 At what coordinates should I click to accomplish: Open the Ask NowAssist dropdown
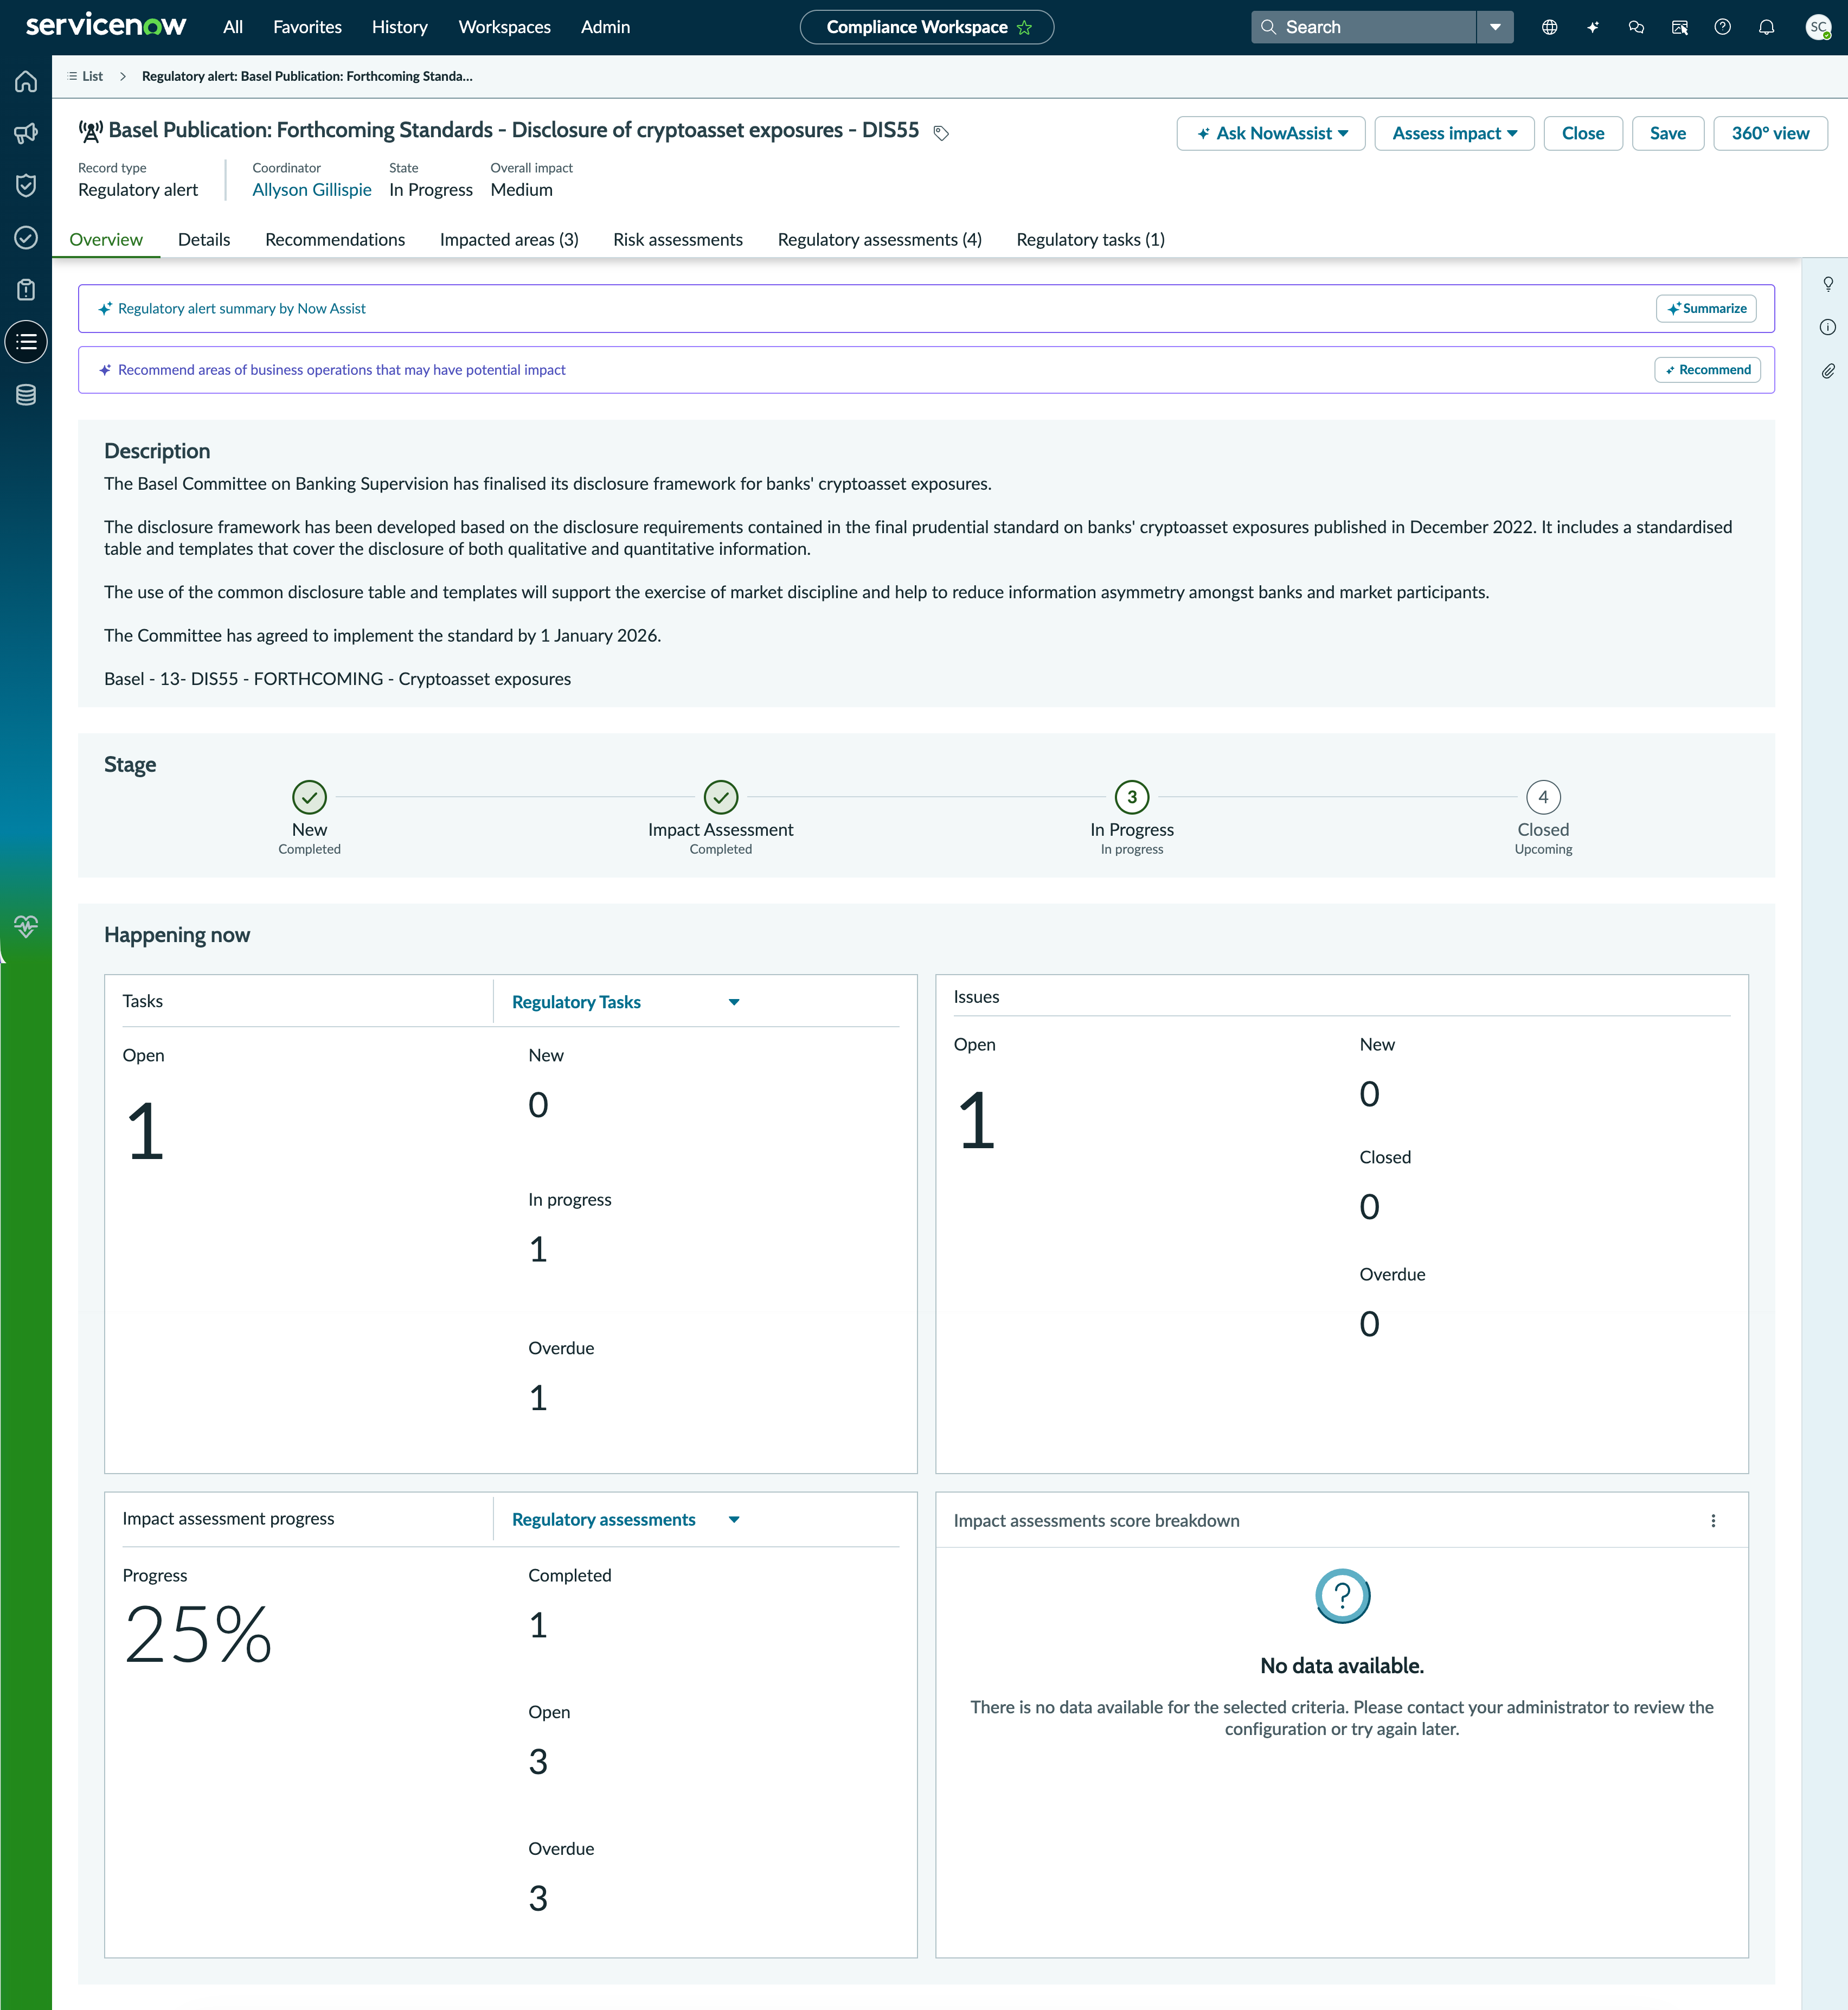[1270, 133]
